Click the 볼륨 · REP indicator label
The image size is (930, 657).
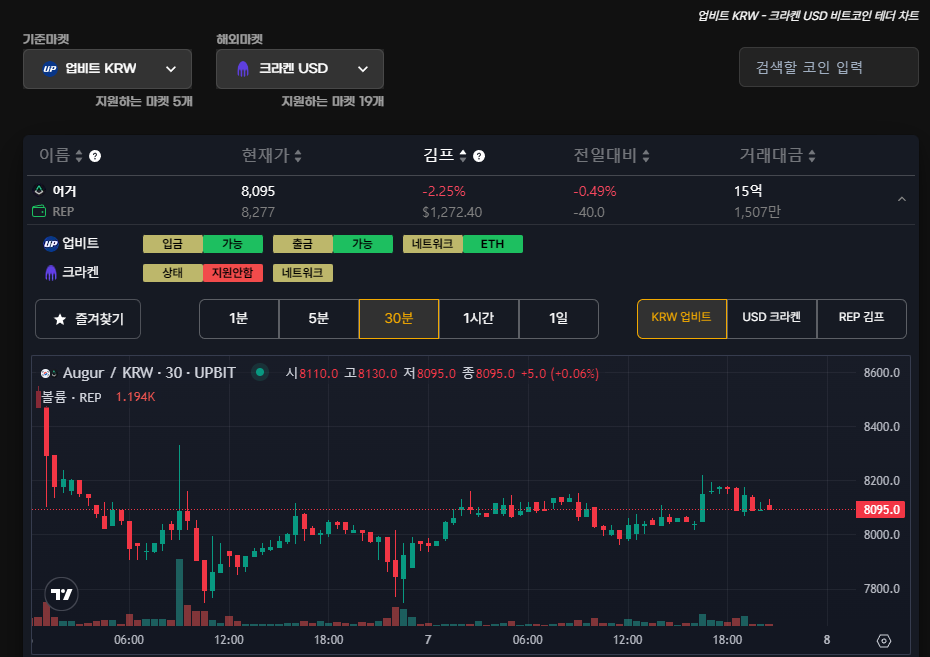click(71, 397)
